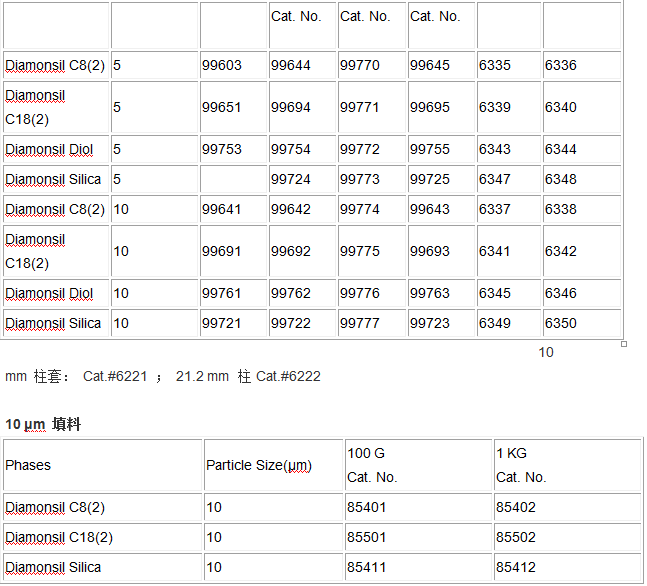647x586 pixels.
Task: Click cell 85401
Action: coord(418,507)
